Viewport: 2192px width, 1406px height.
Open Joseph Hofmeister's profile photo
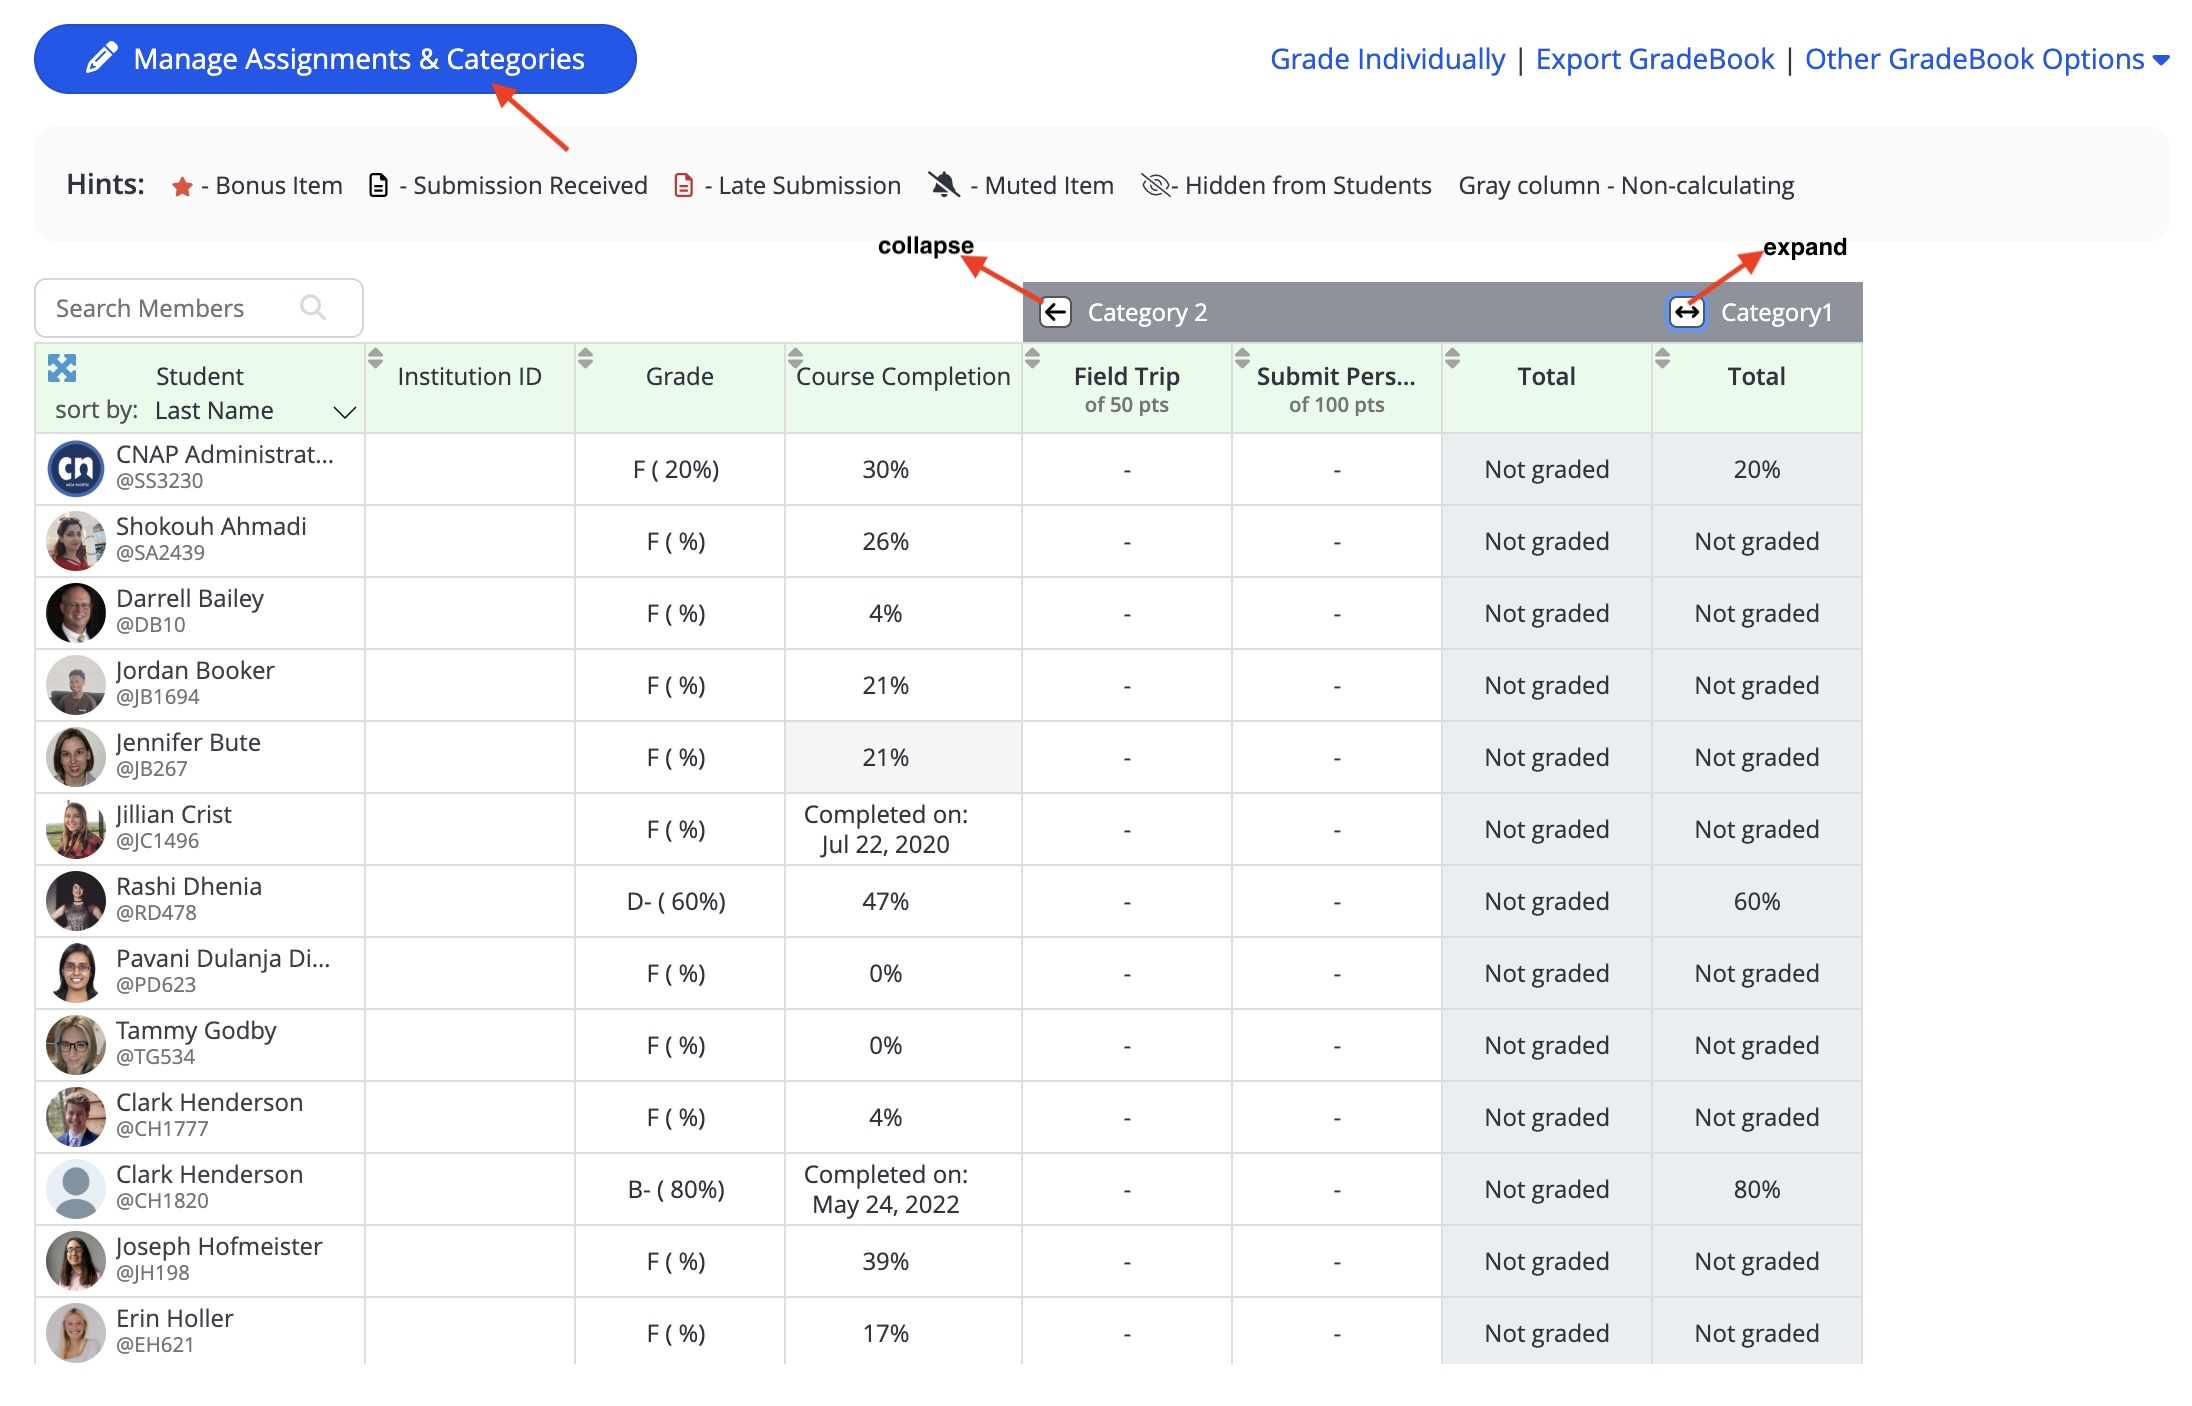(x=76, y=1261)
